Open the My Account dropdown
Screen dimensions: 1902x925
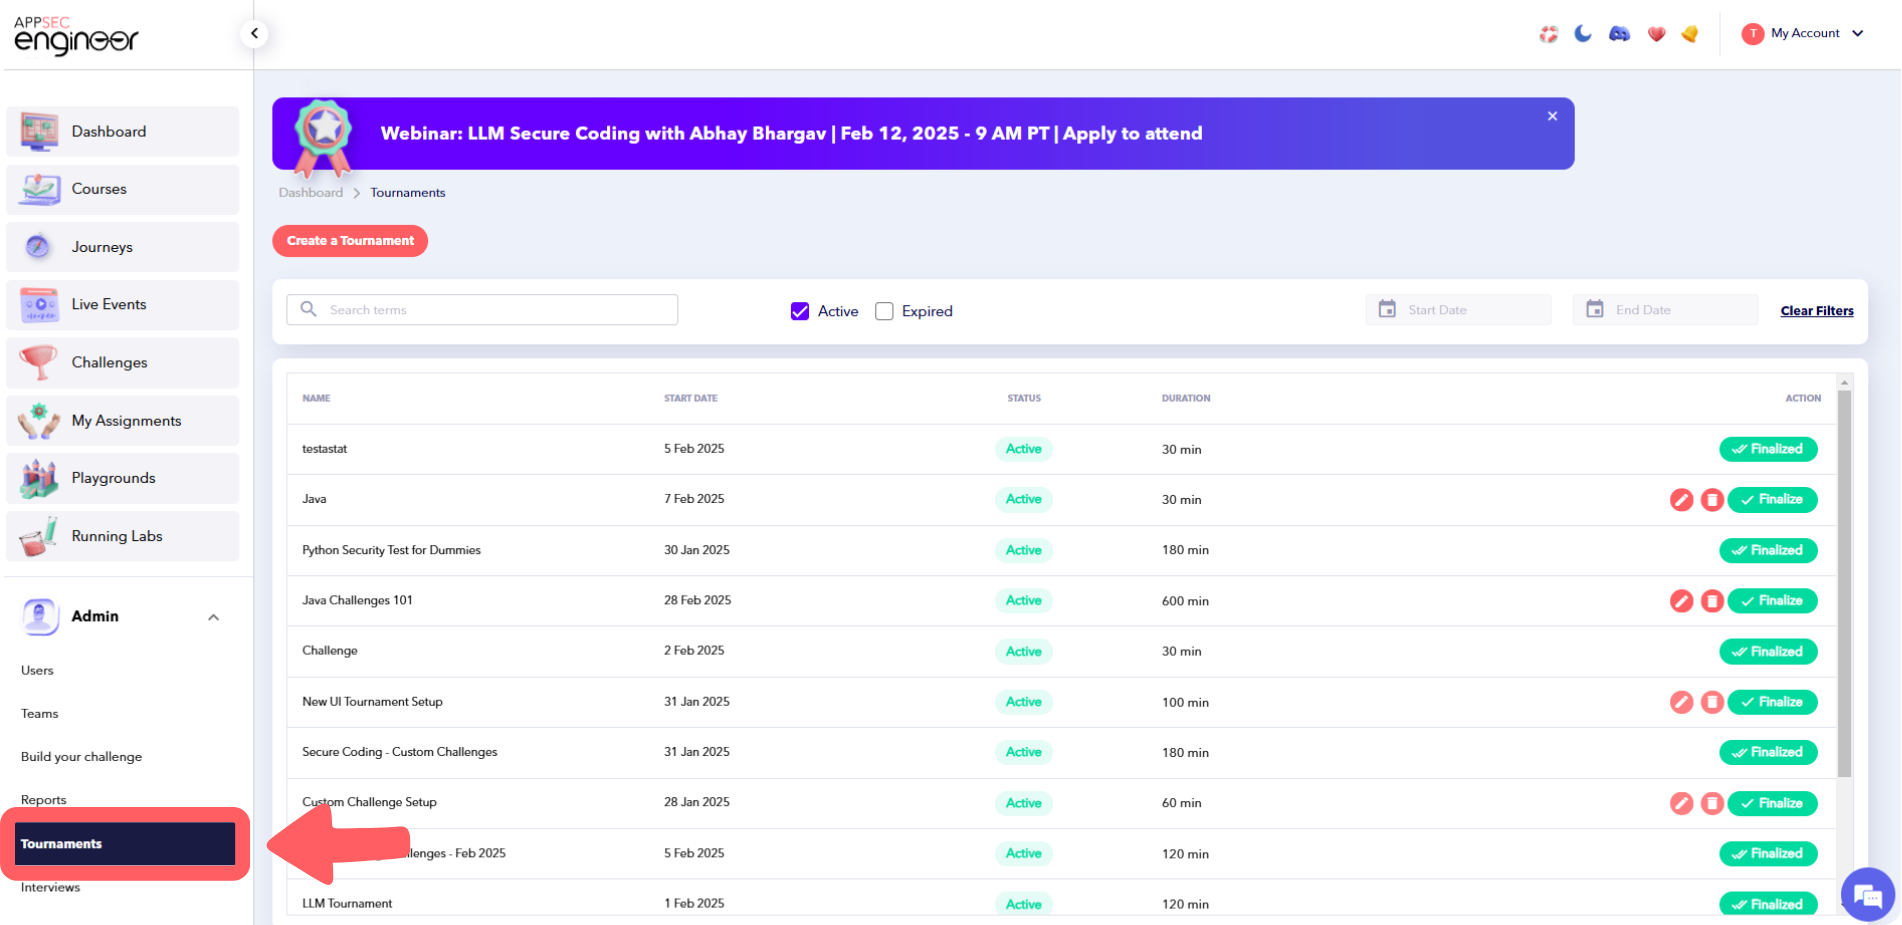tap(1803, 33)
